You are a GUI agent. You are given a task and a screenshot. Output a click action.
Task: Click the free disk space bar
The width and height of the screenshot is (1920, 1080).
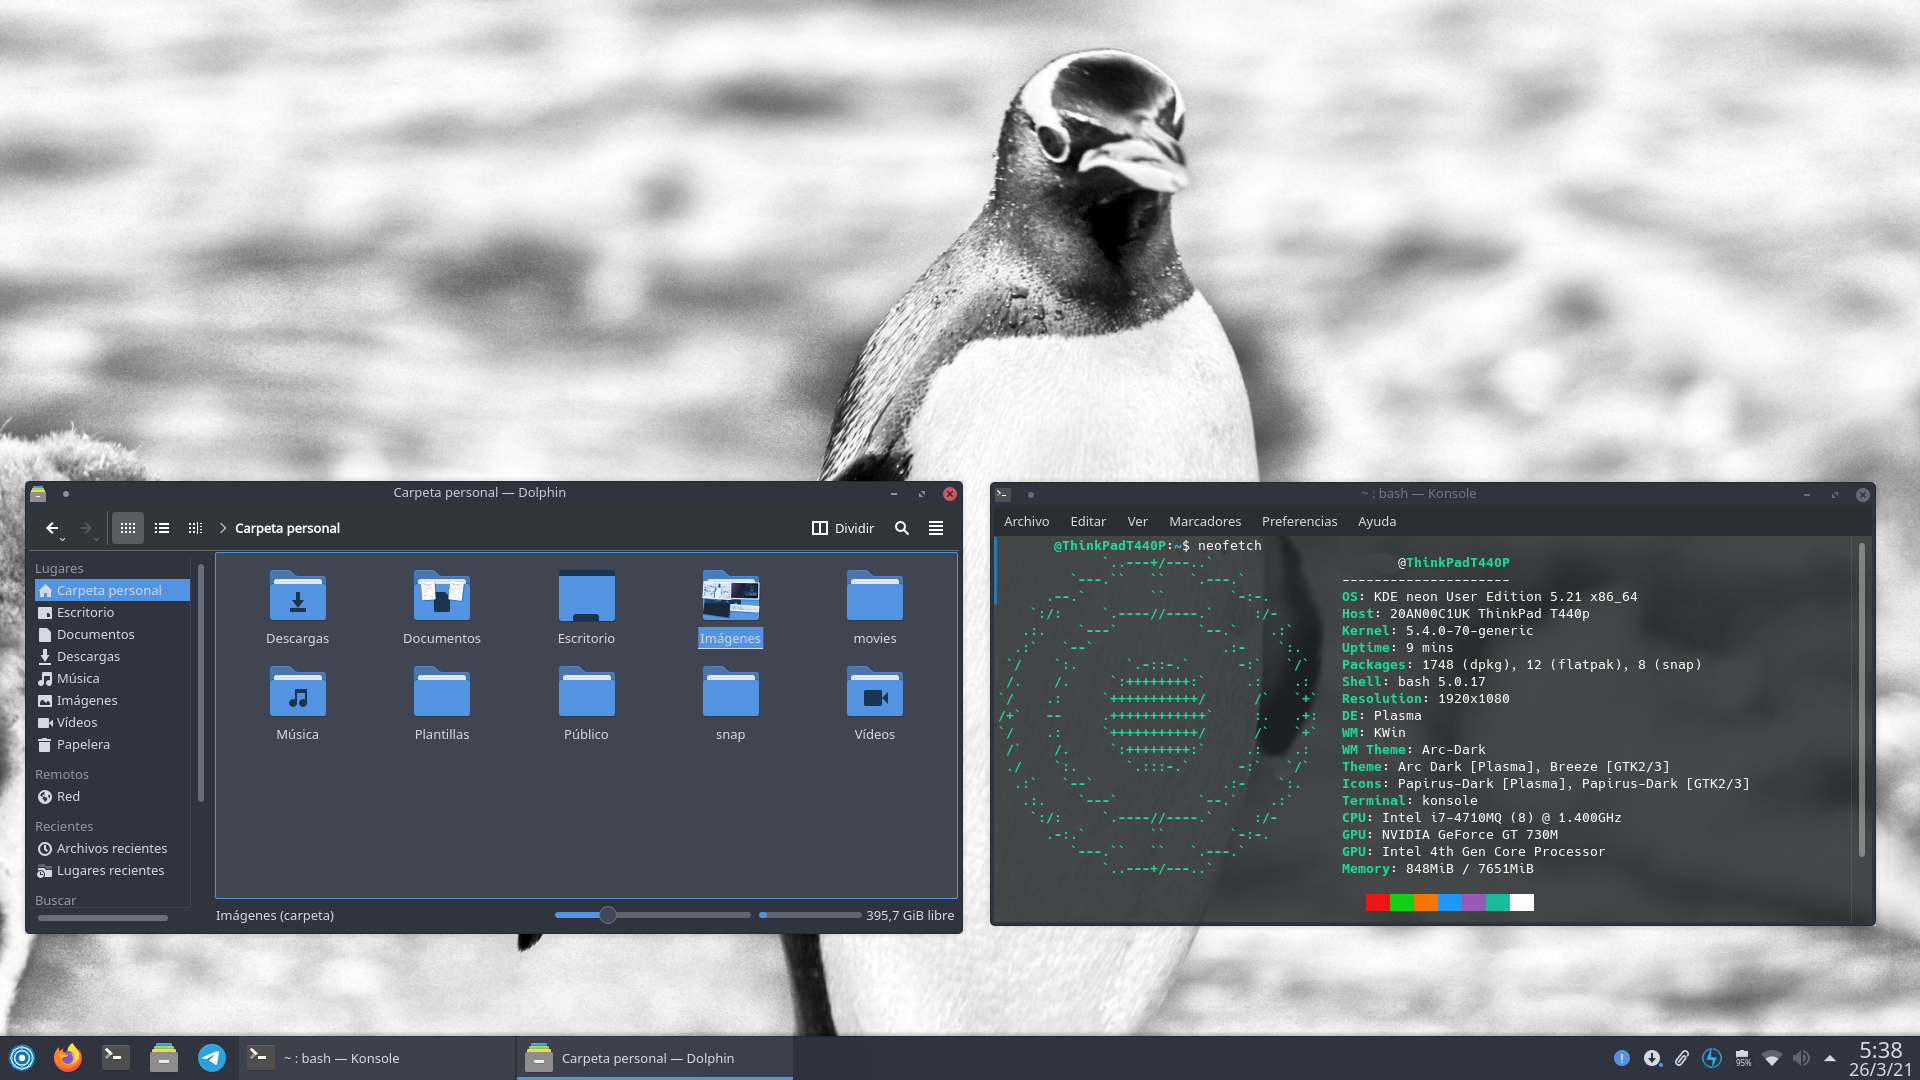[810, 915]
